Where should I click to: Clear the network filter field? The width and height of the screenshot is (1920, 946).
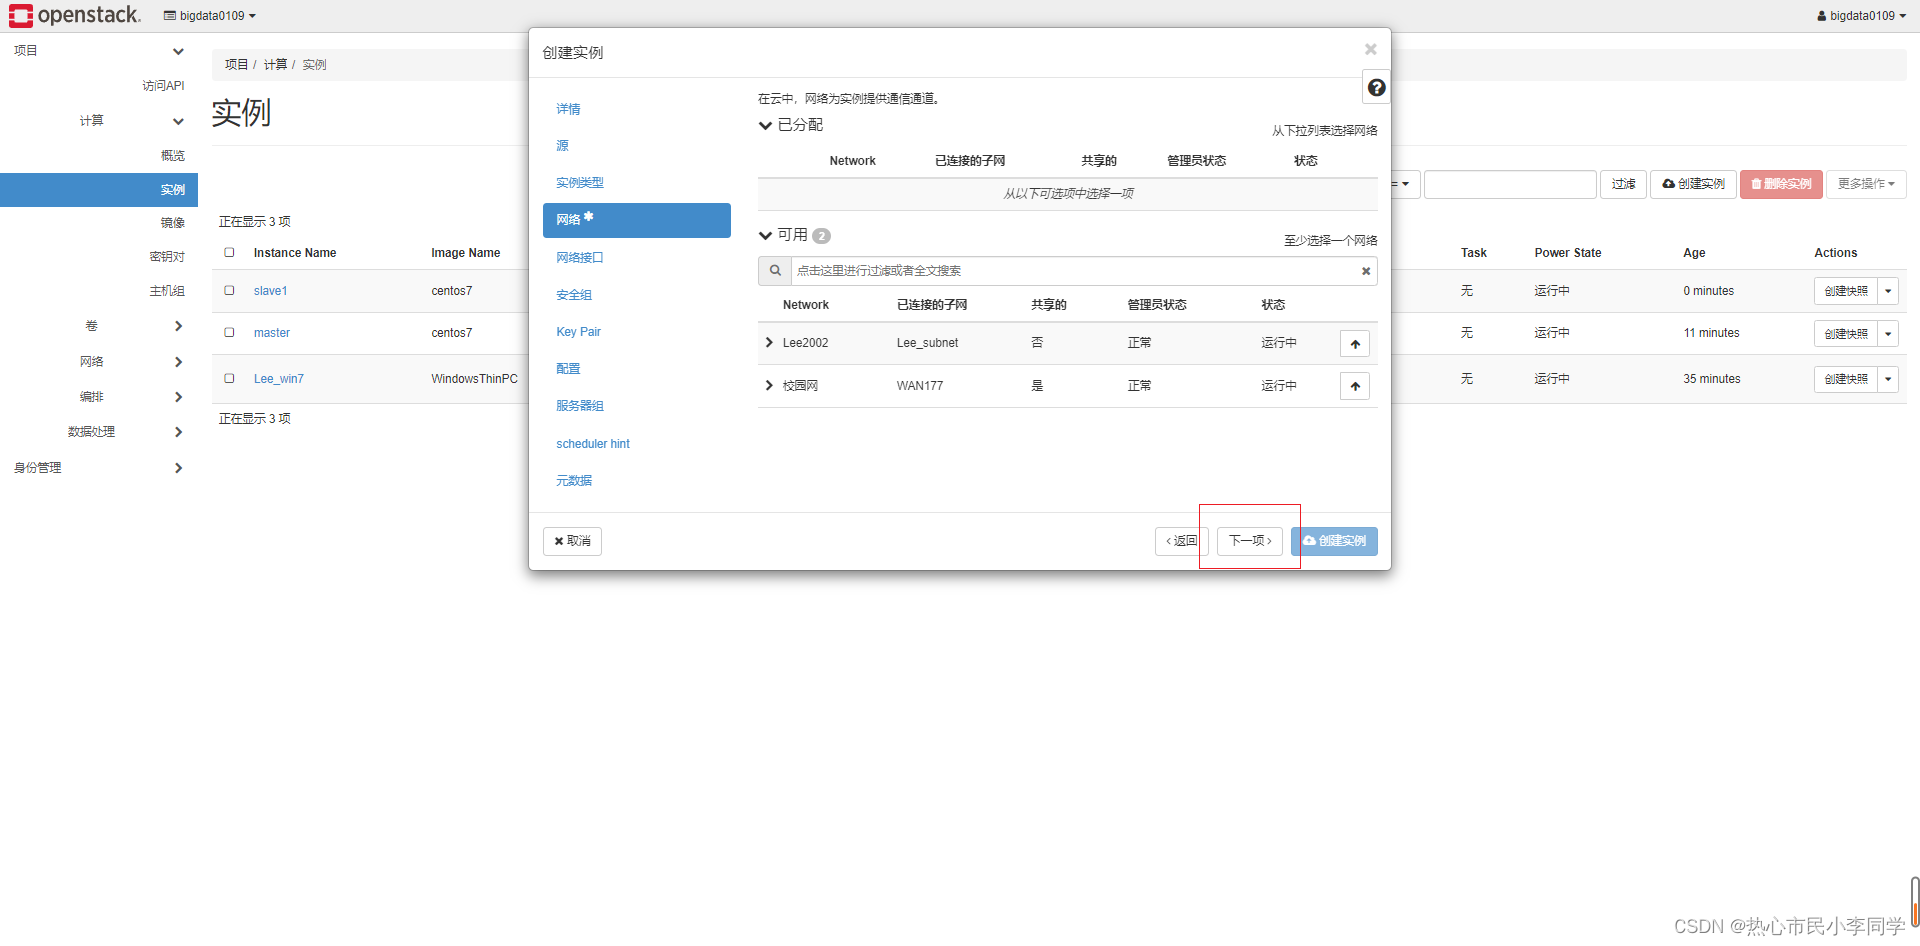tap(1366, 271)
